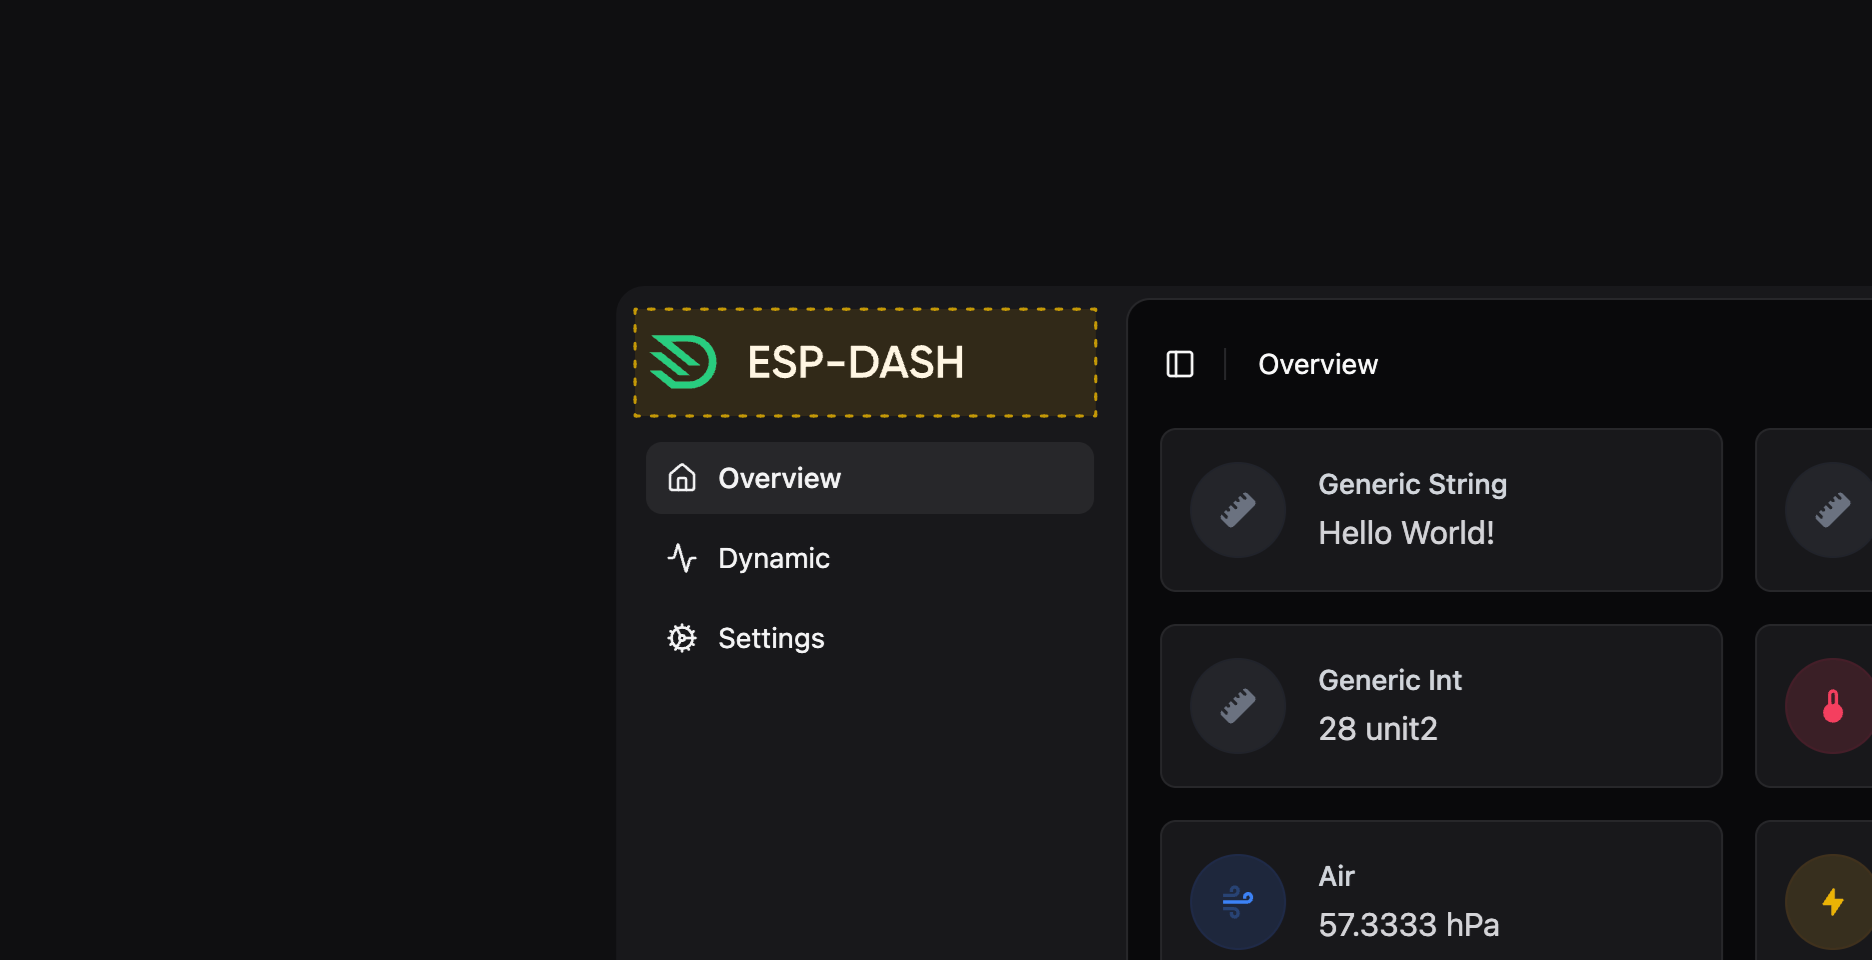Click the 28 unit2 value
The width and height of the screenshot is (1872, 960).
[x=1377, y=729]
